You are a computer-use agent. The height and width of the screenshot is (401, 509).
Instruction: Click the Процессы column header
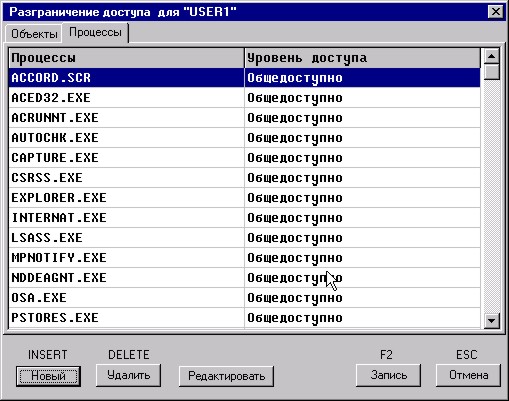[126, 58]
